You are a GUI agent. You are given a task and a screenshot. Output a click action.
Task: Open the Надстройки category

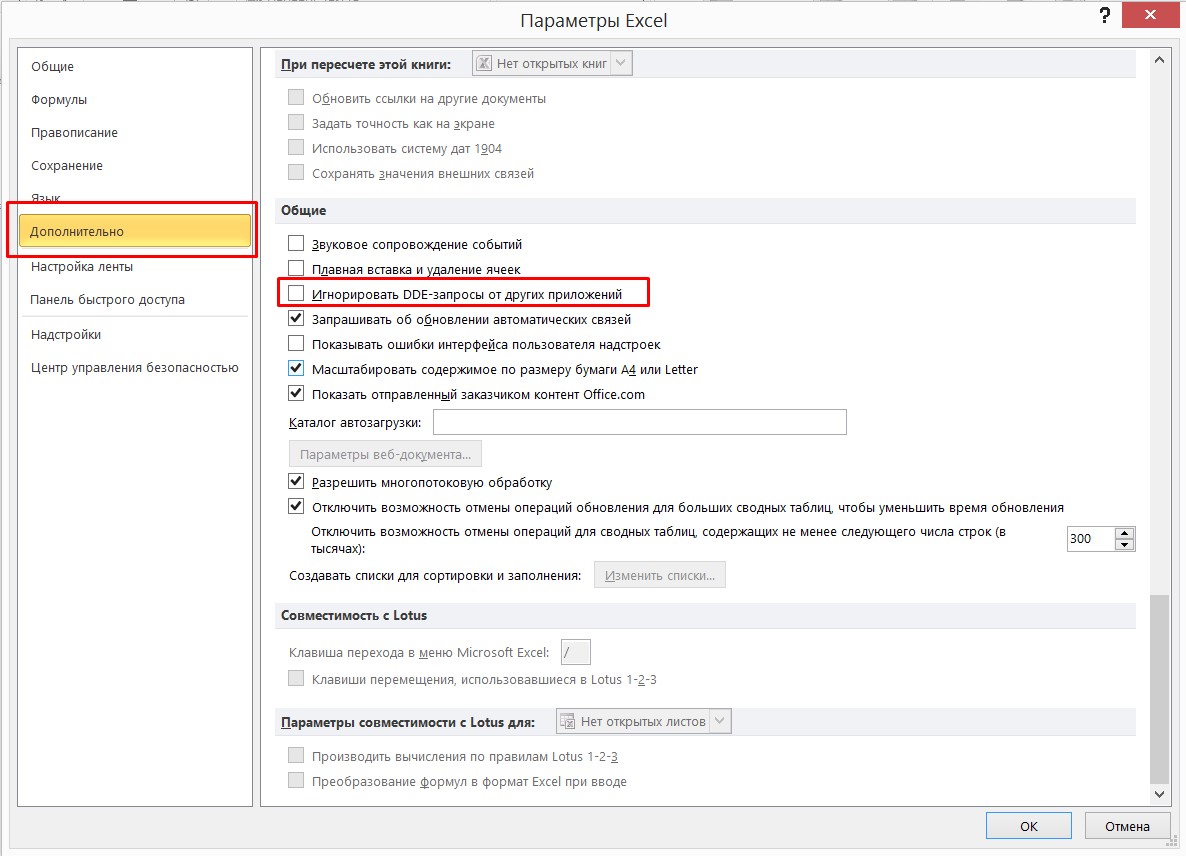click(x=66, y=334)
